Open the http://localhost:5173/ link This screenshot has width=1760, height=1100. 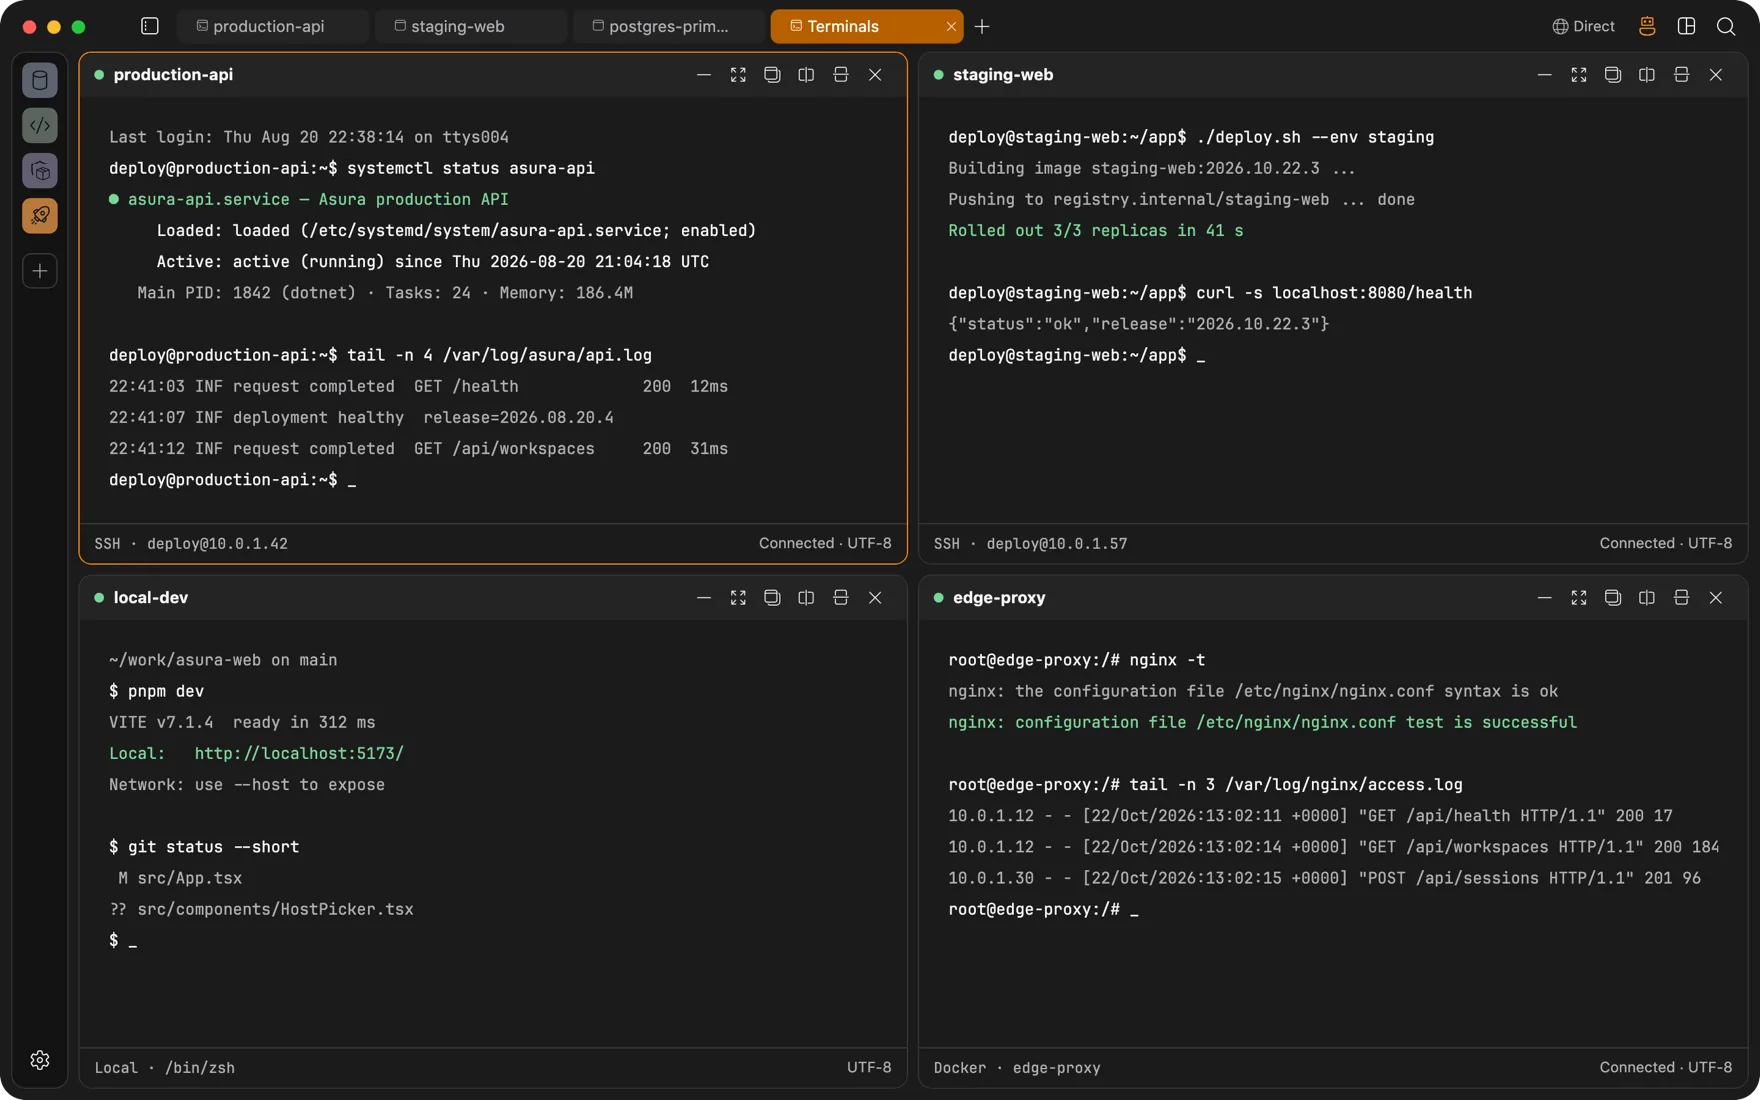(x=299, y=754)
